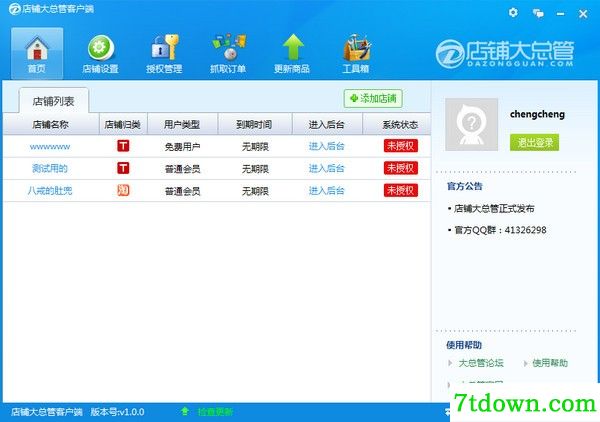The width and height of the screenshot is (600, 422).
Task: Log out with the 退出登录 button
Action: click(534, 142)
